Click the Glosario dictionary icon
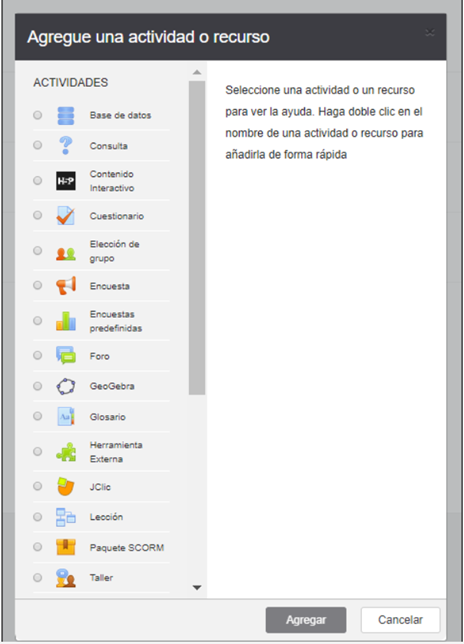The image size is (464, 644). pyautogui.click(x=66, y=416)
